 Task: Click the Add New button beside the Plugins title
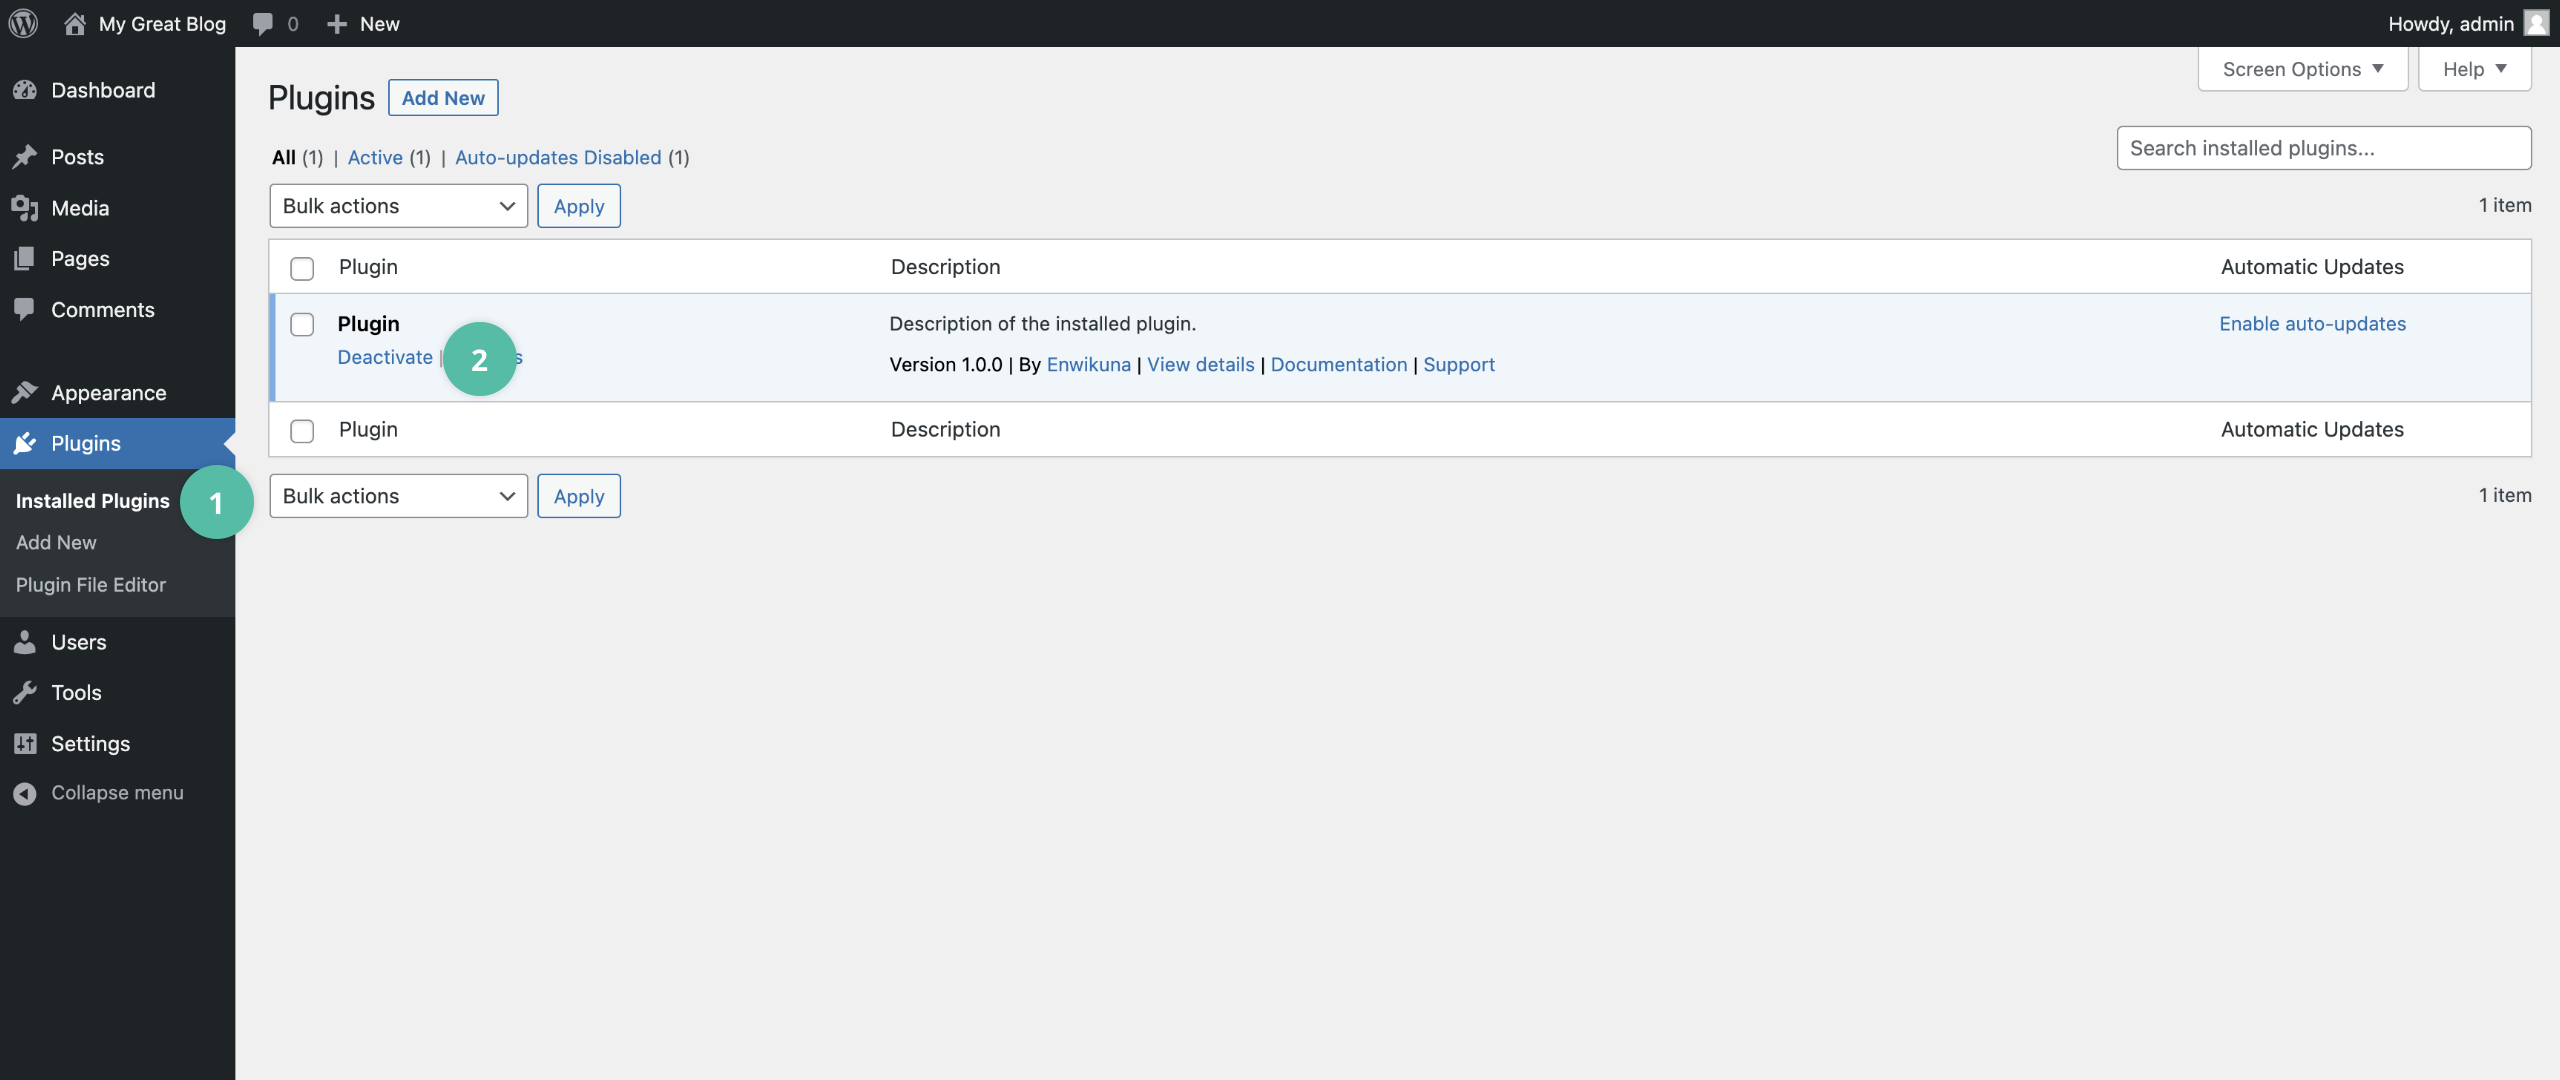point(443,98)
